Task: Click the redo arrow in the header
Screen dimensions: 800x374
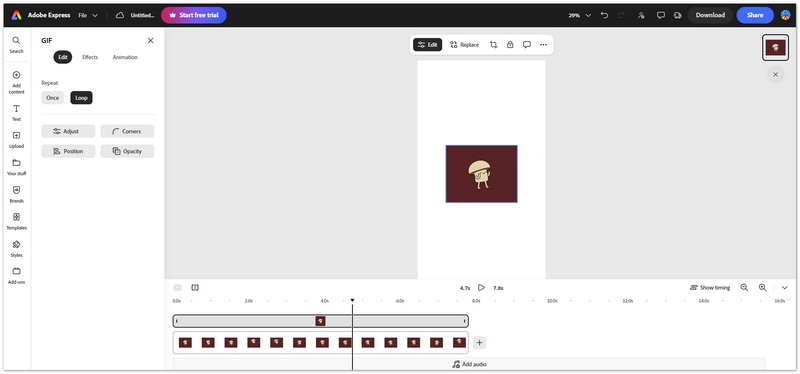Action: [x=621, y=15]
